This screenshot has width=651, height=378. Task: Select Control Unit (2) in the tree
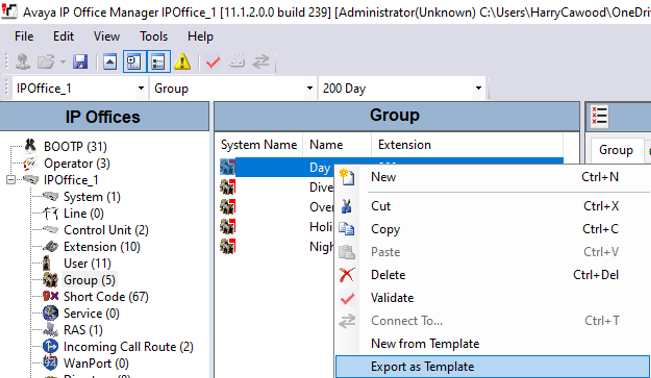[106, 230]
